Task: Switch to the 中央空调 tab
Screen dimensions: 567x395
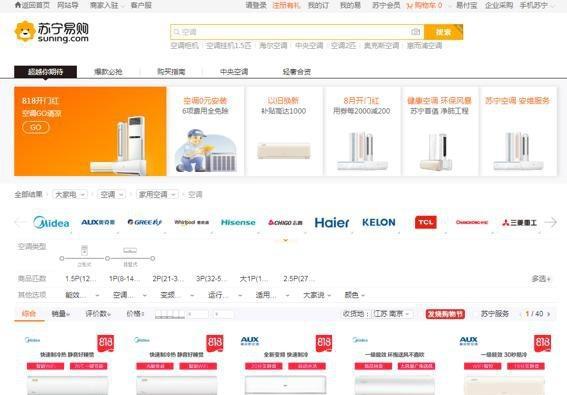Action: pyautogui.click(x=234, y=72)
